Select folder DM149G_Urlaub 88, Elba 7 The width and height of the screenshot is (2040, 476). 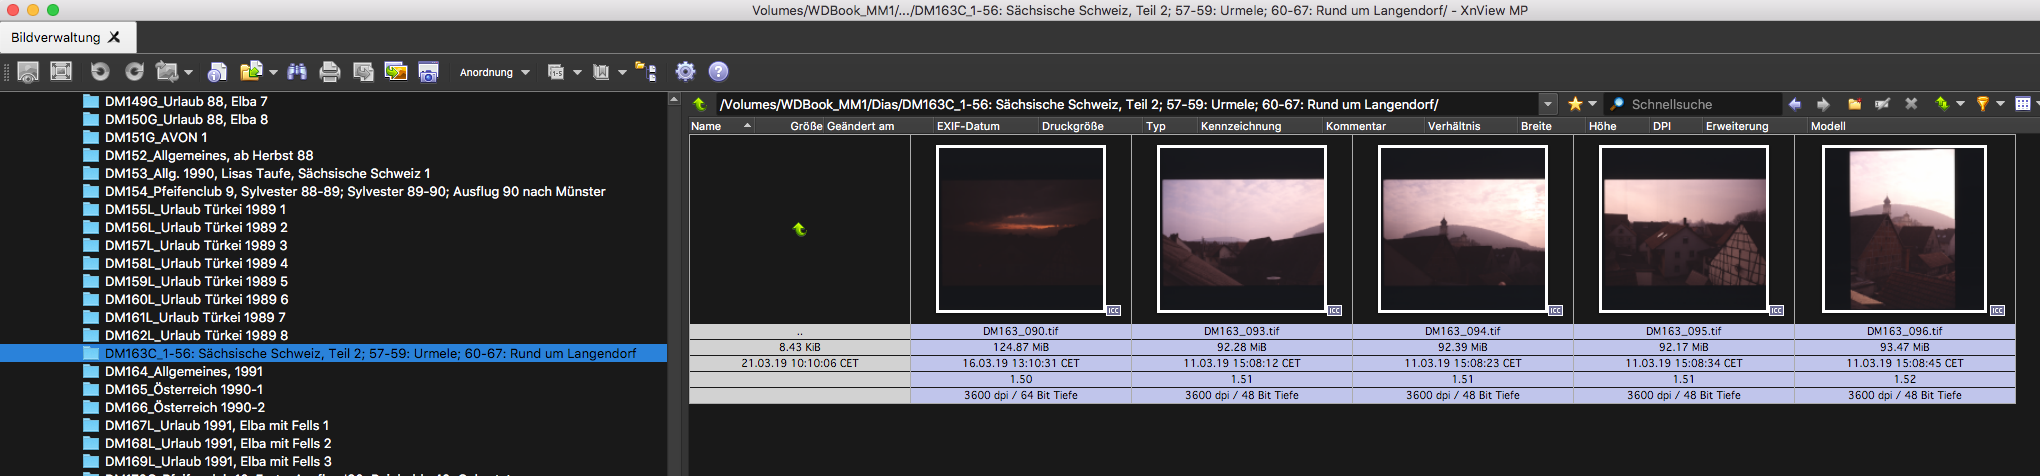[x=186, y=101]
